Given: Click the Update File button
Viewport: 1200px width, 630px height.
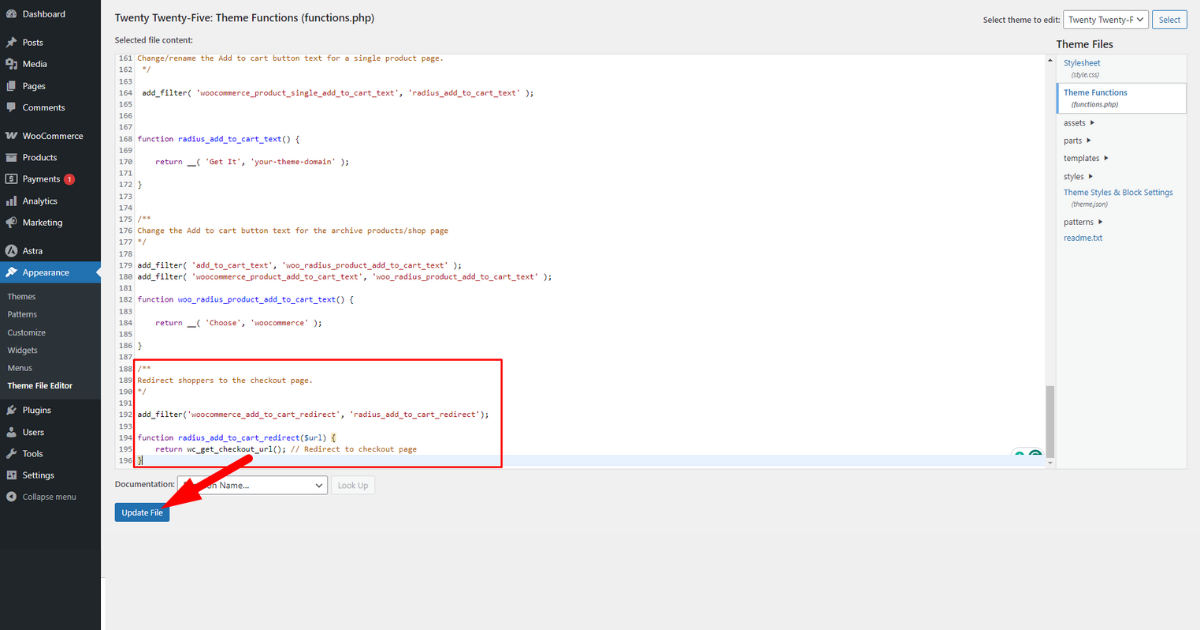Looking at the screenshot, I should [x=142, y=513].
